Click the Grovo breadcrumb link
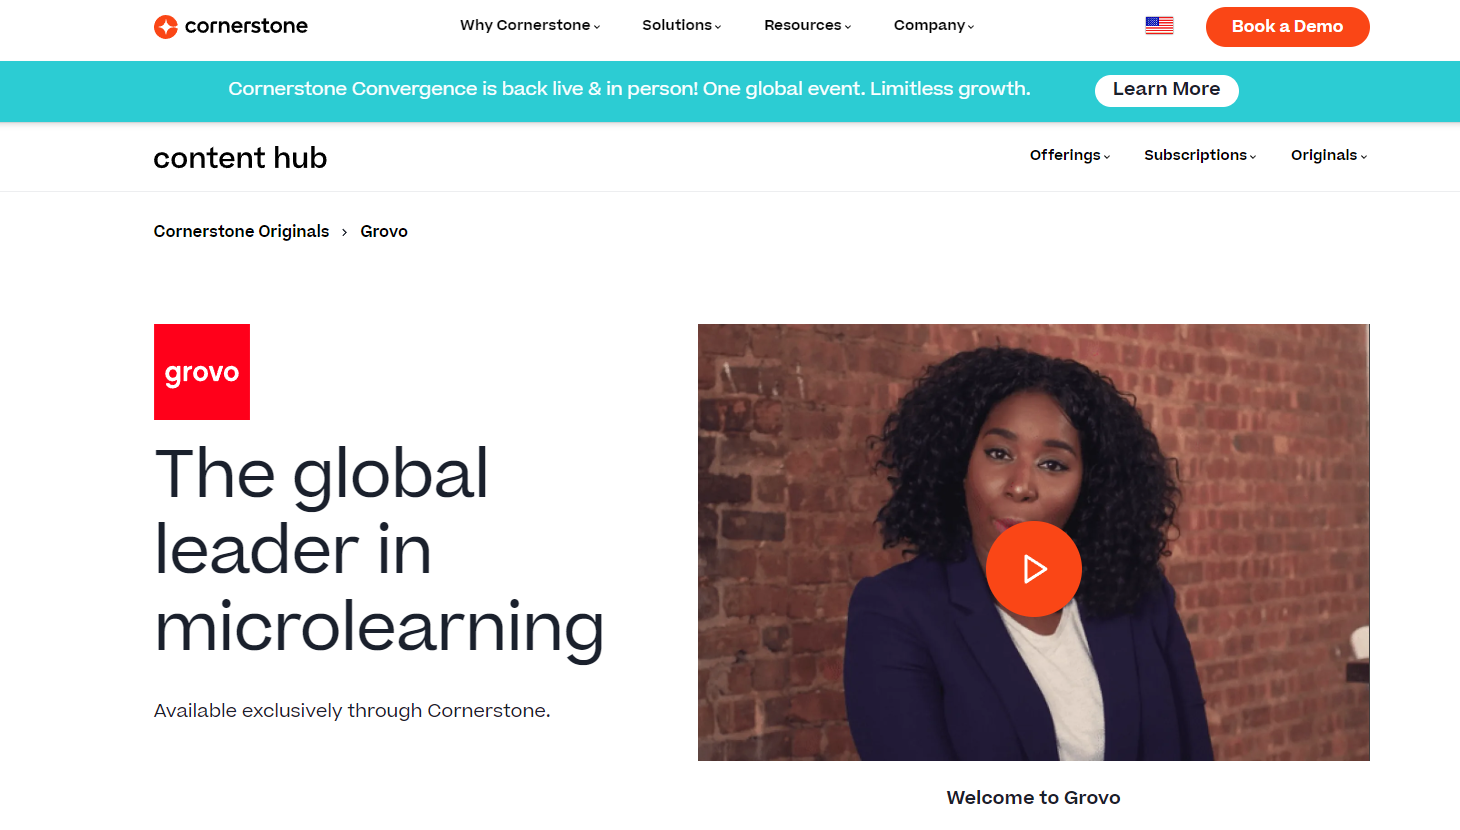This screenshot has width=1460, height=830. coord(384,231)
